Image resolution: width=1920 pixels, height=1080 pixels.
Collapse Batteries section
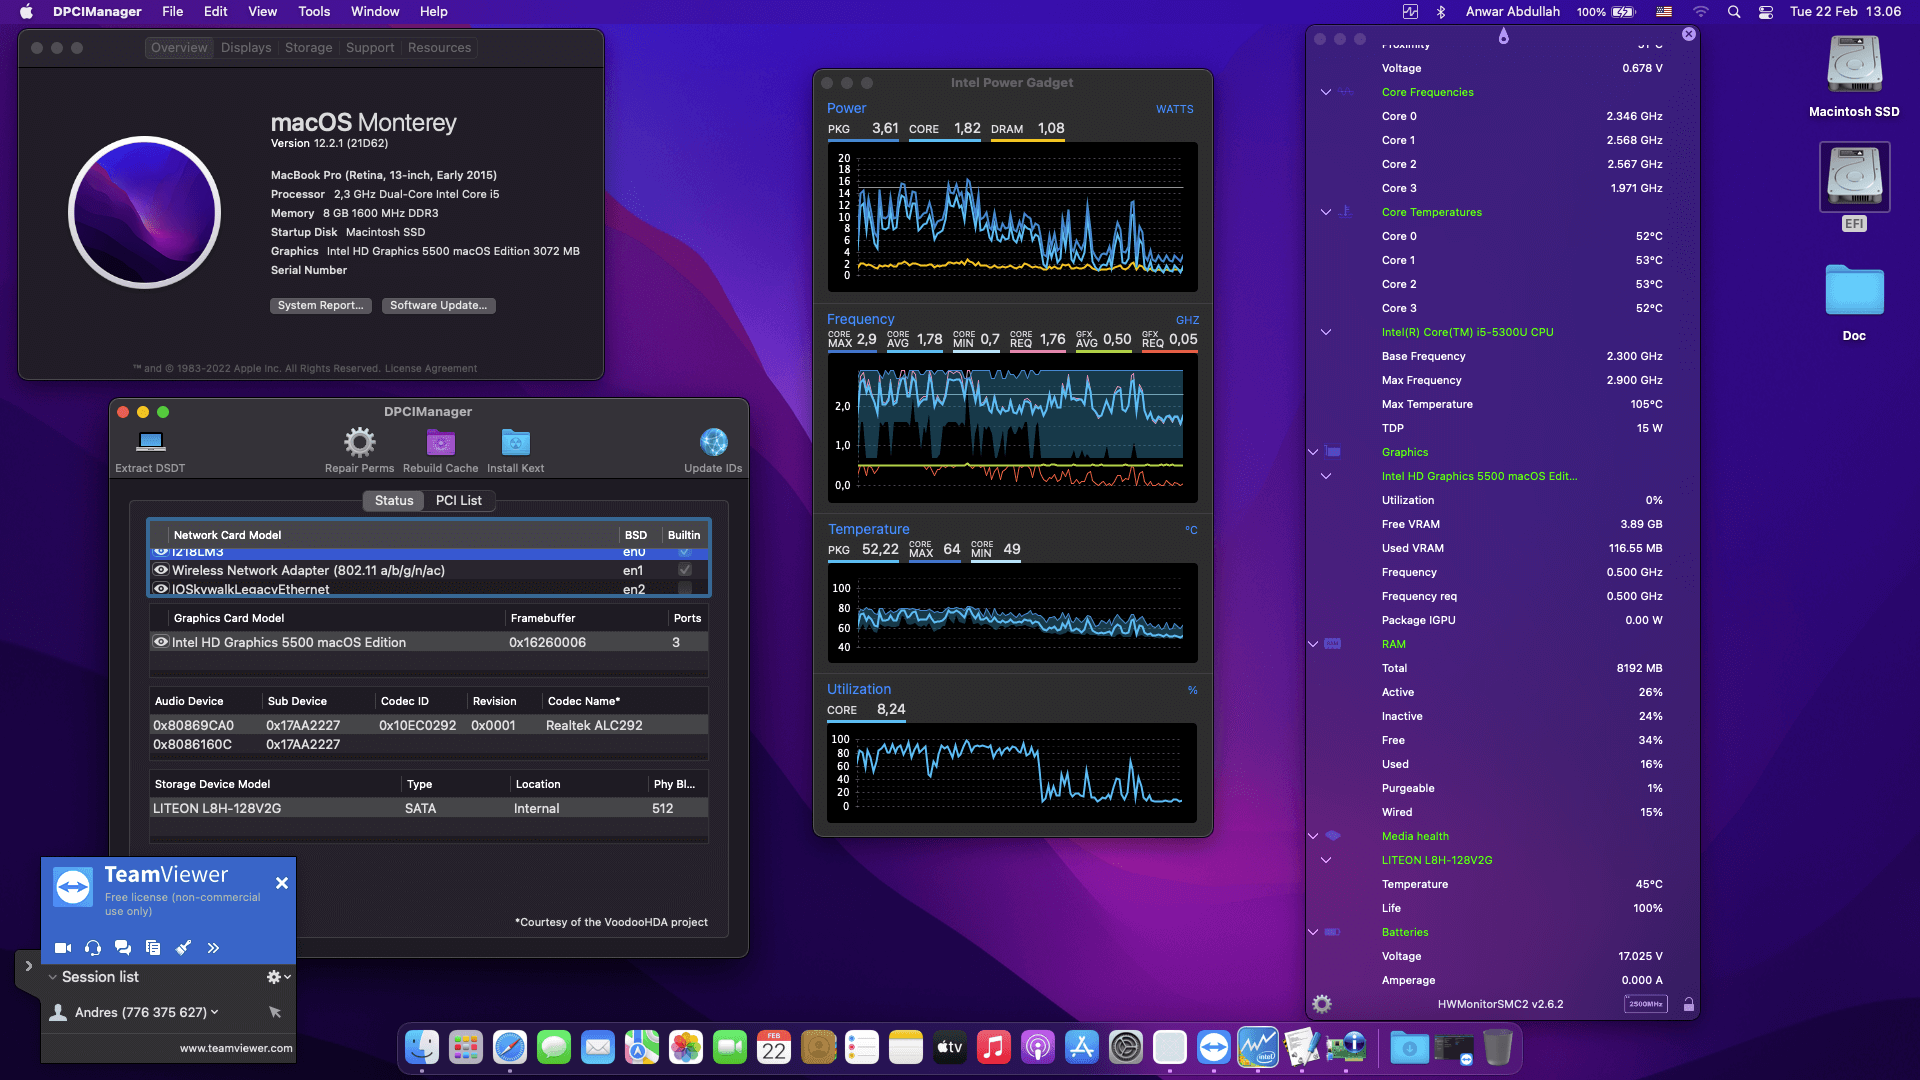[x=1313, y=932]
